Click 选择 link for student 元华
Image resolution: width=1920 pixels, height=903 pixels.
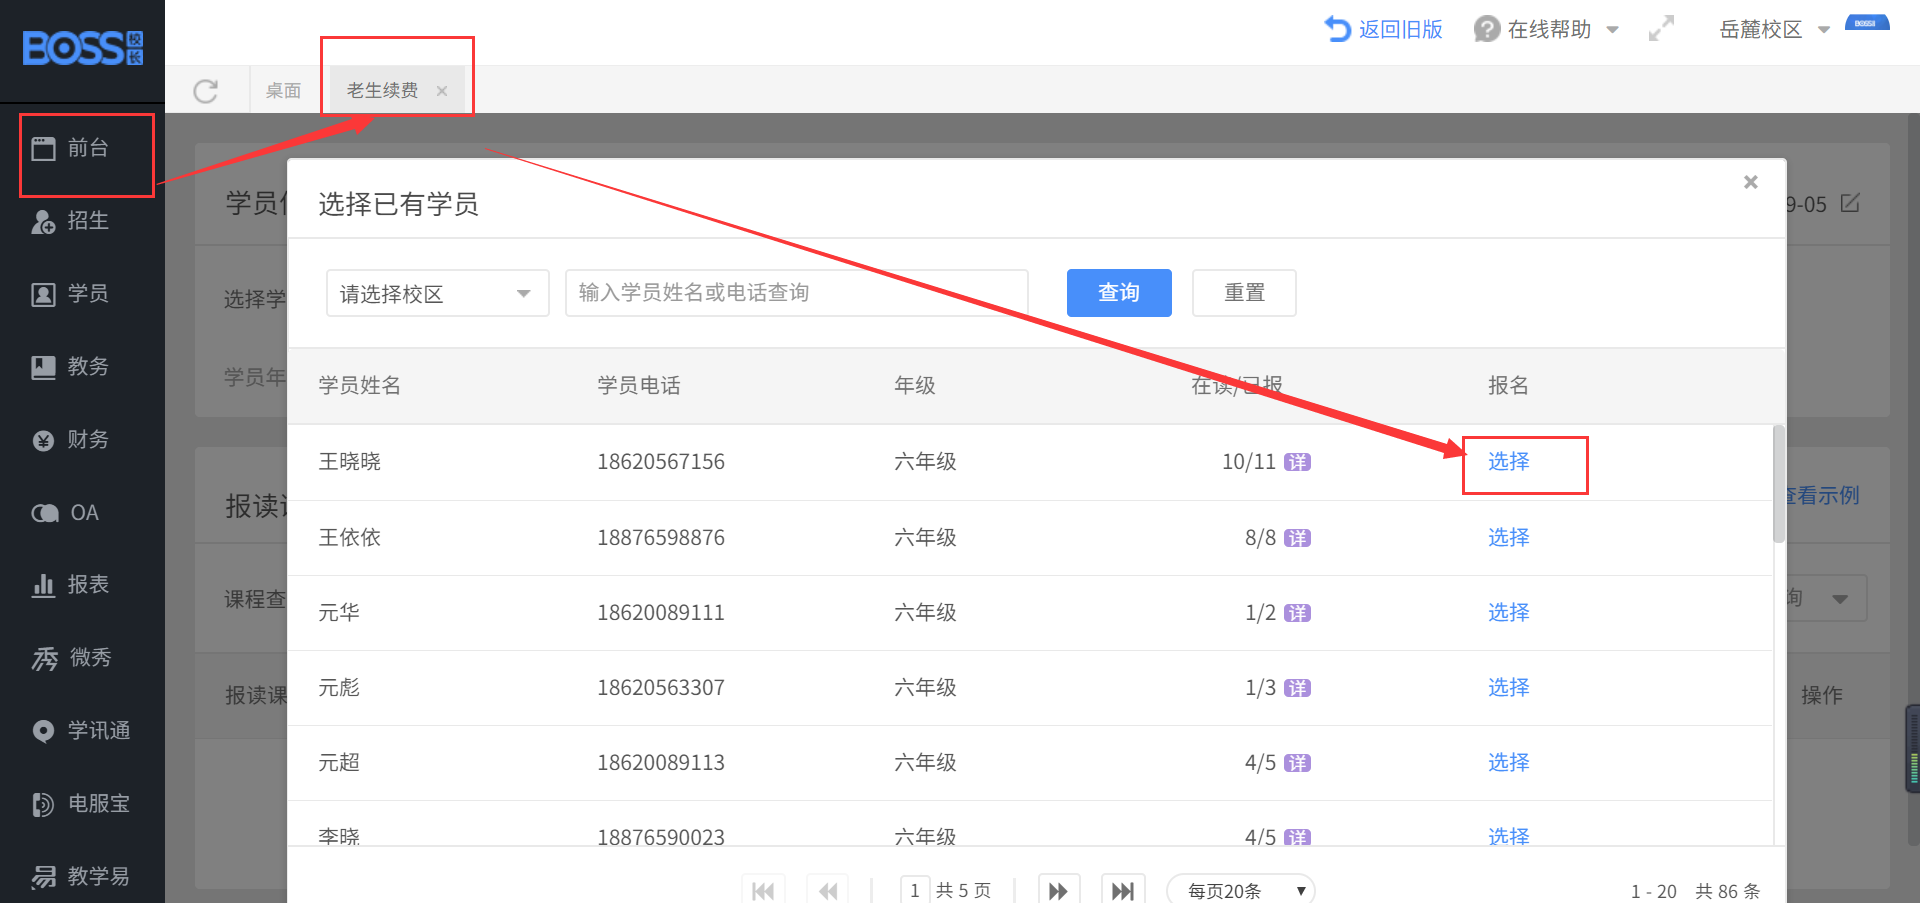click(x=1508, y=612)
